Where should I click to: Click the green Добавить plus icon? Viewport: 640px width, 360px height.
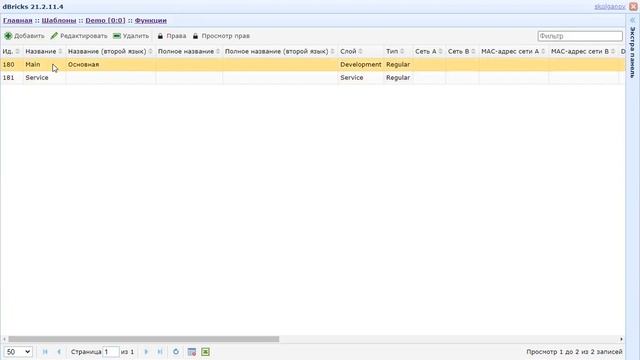[8, 36]
